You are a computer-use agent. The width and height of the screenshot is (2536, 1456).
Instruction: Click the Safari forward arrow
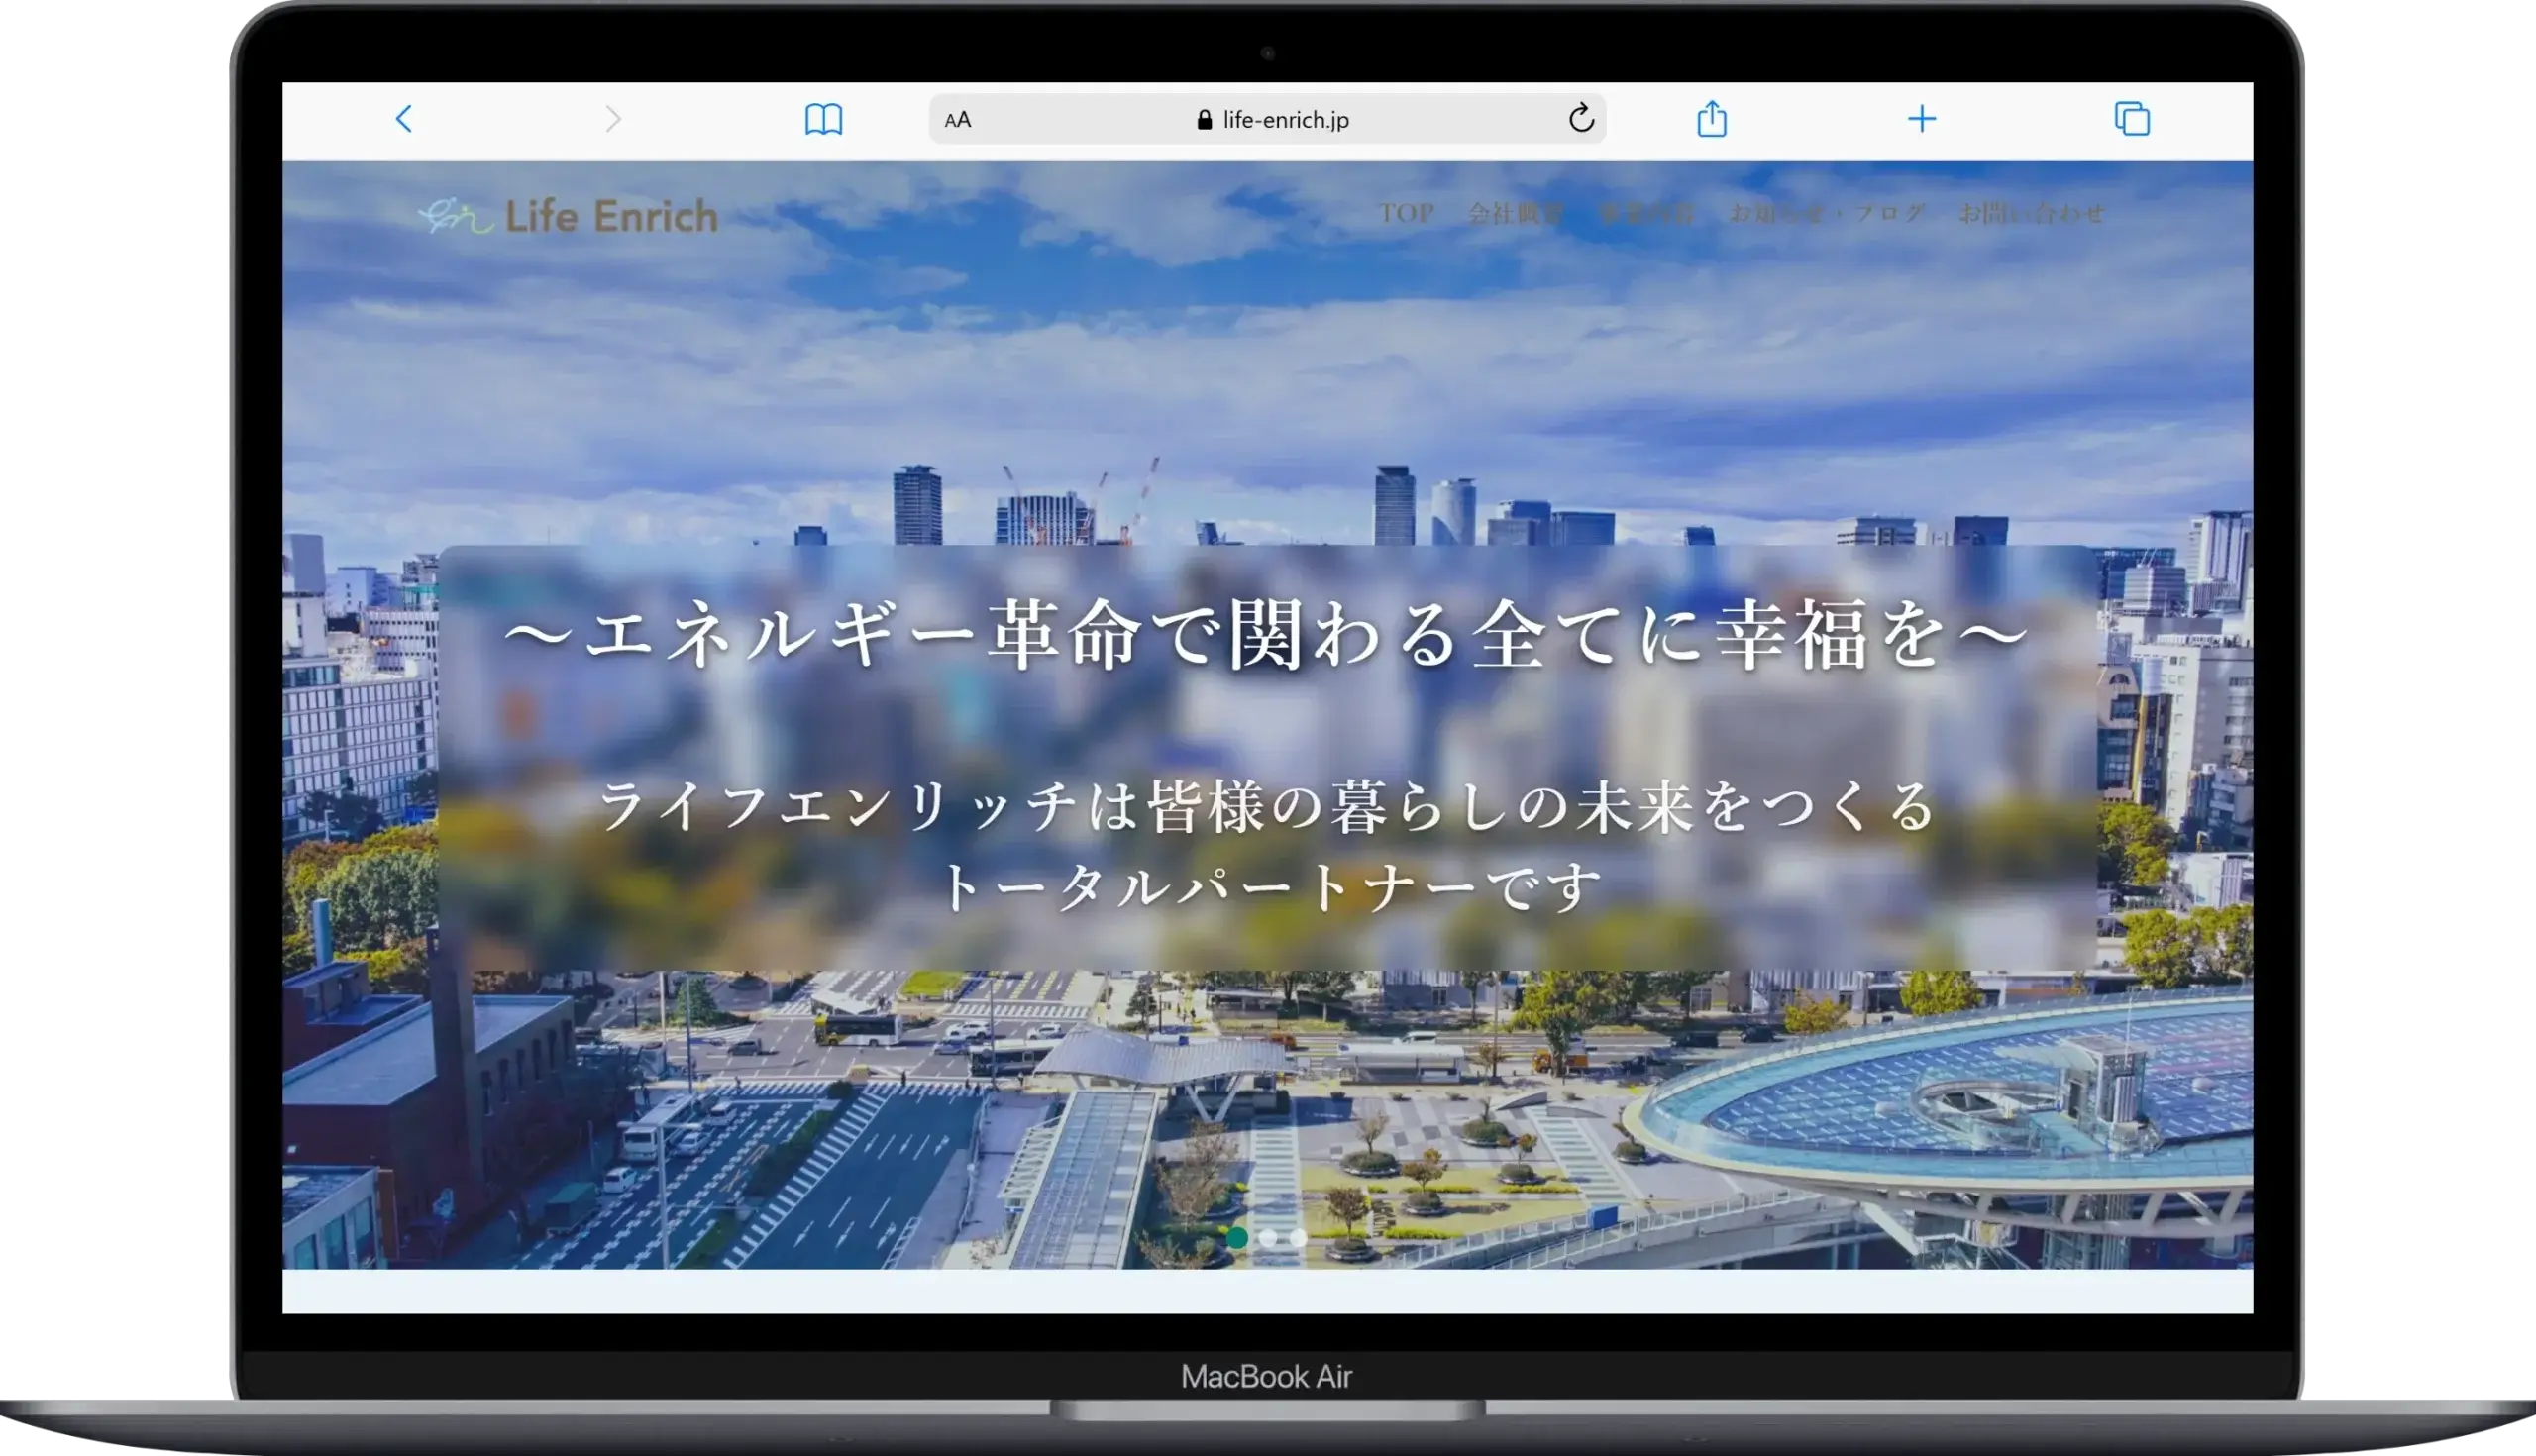[613, 119]
